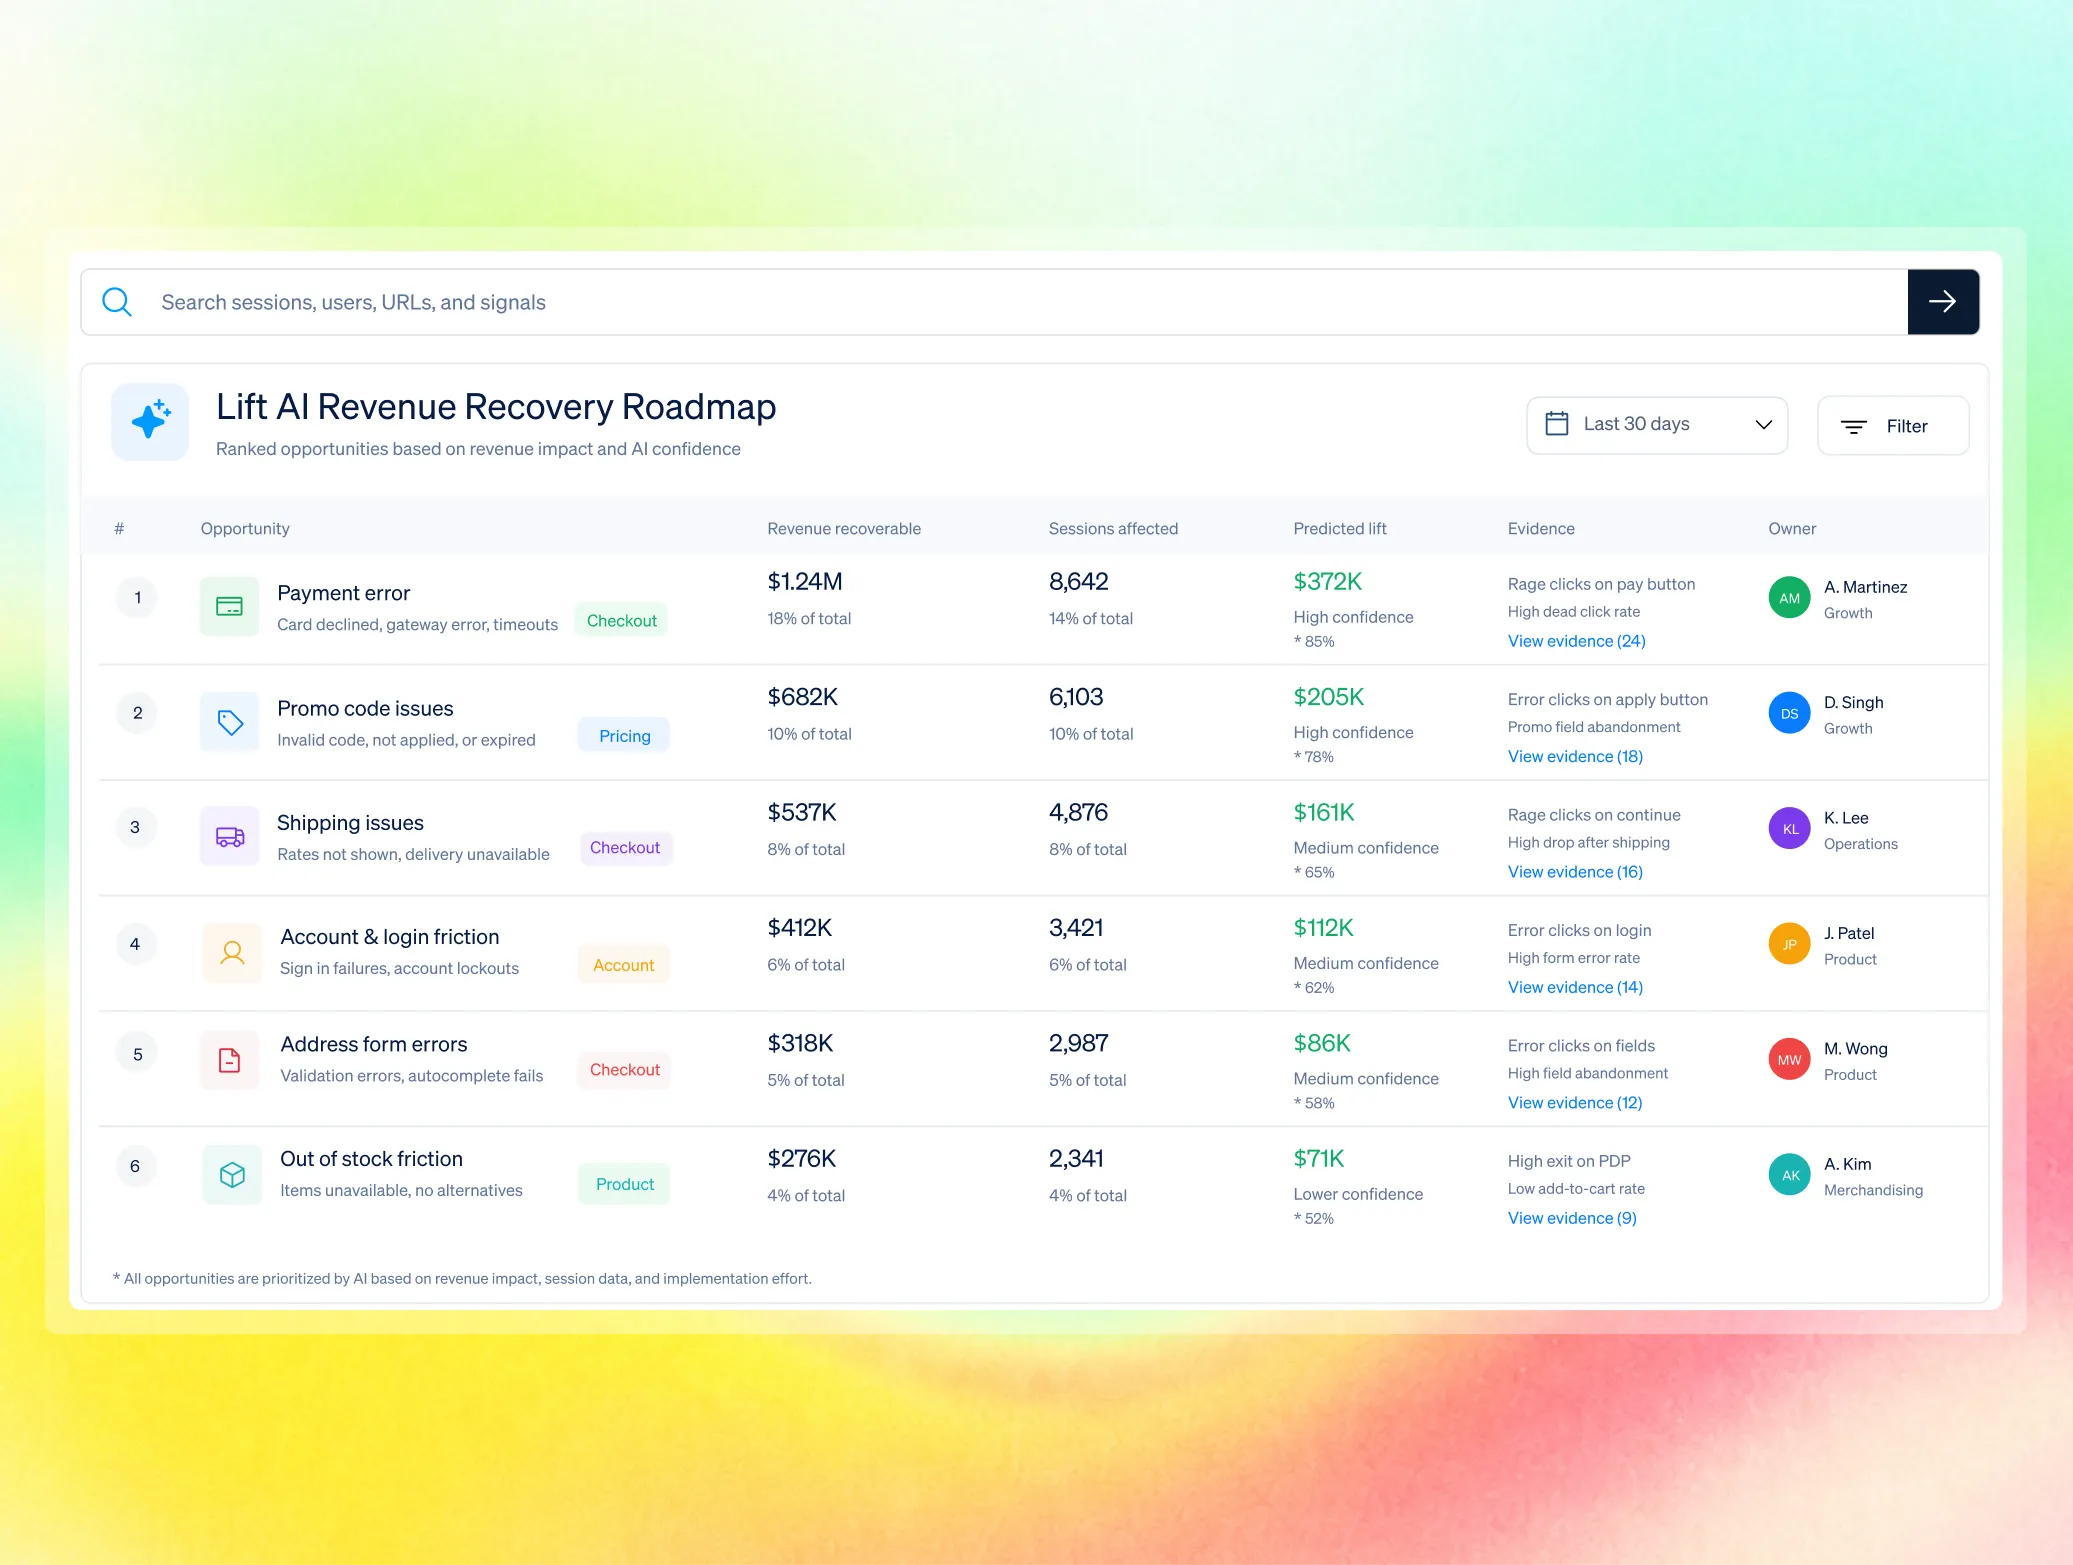Click the Predicted lift column header
The width and height of the screenshot is (2073, 1565).
[x=1340, y=528]
